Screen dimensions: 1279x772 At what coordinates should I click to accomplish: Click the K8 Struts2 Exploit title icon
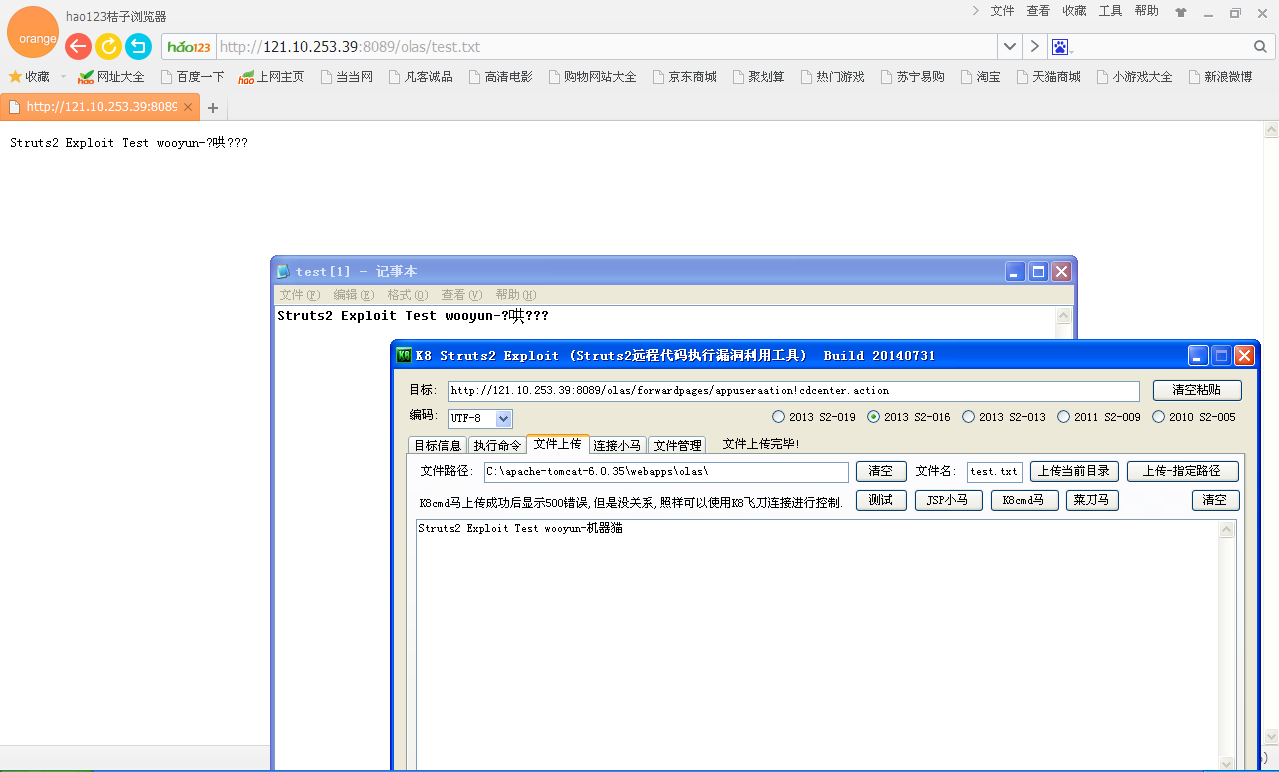pos(404,355)
